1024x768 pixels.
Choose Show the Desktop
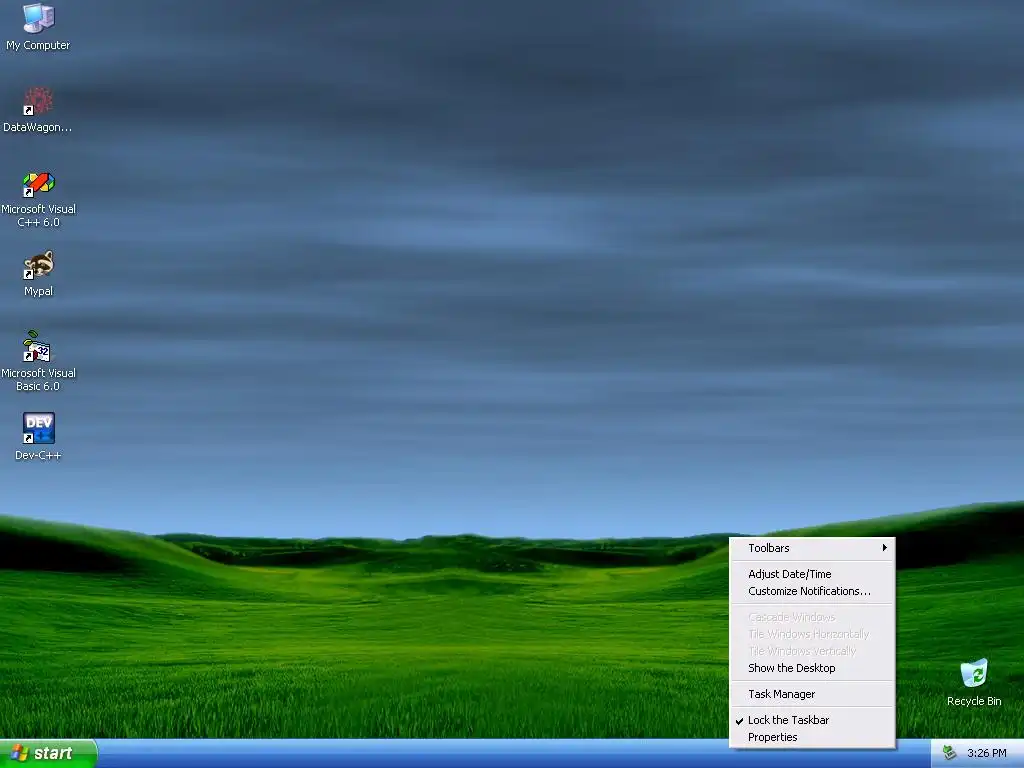(812, 668)
